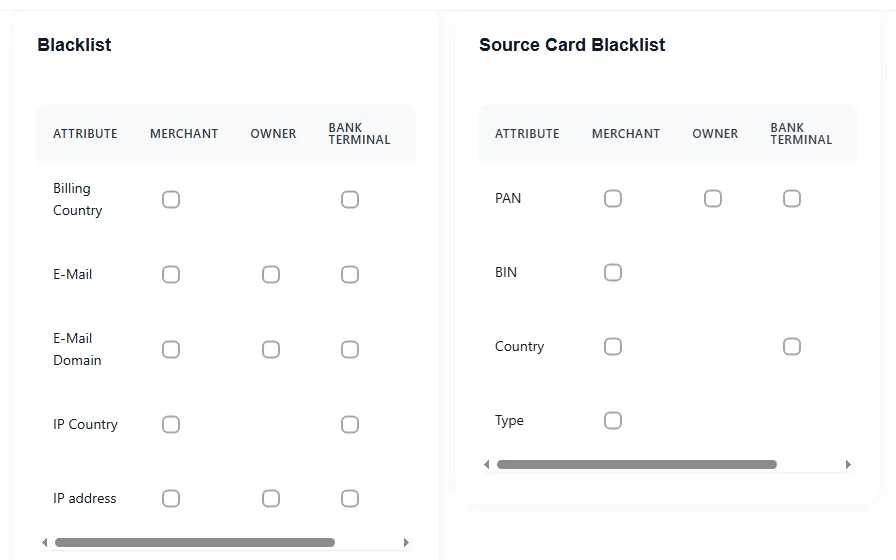Enable IP Country Merchant checkbox

point(171,424)
